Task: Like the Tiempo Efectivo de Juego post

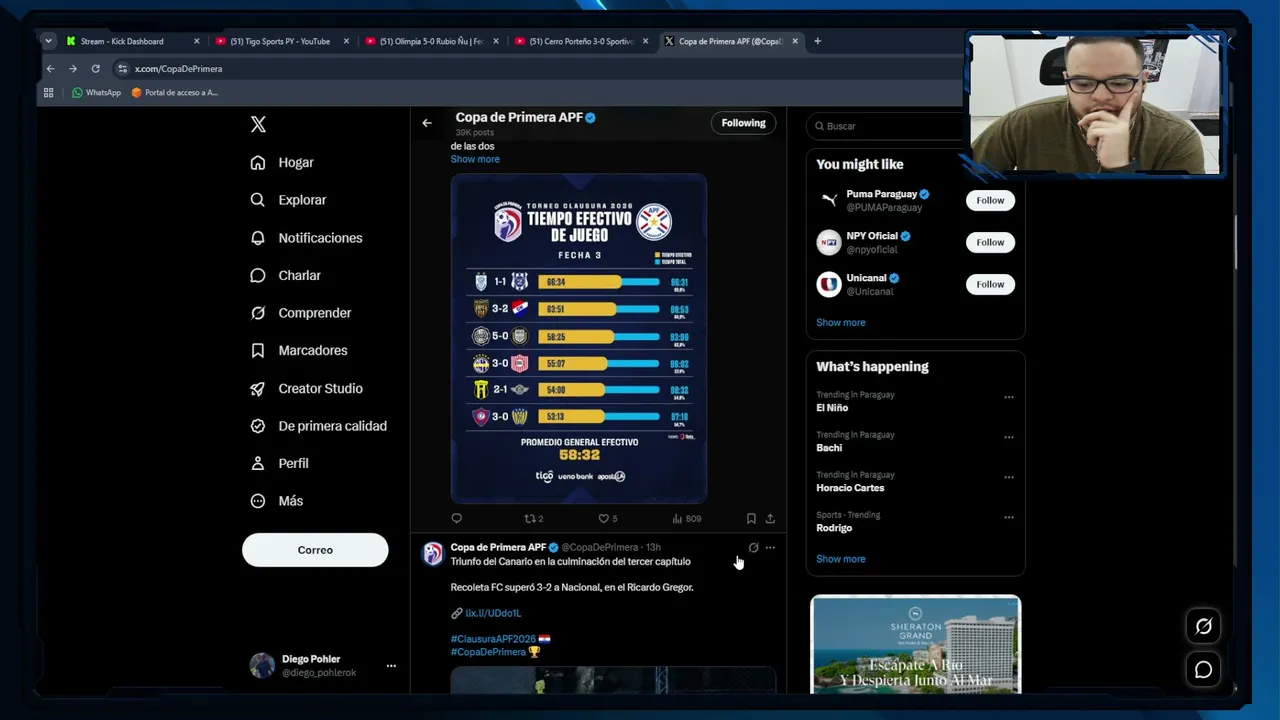Action: coord(607,518)
